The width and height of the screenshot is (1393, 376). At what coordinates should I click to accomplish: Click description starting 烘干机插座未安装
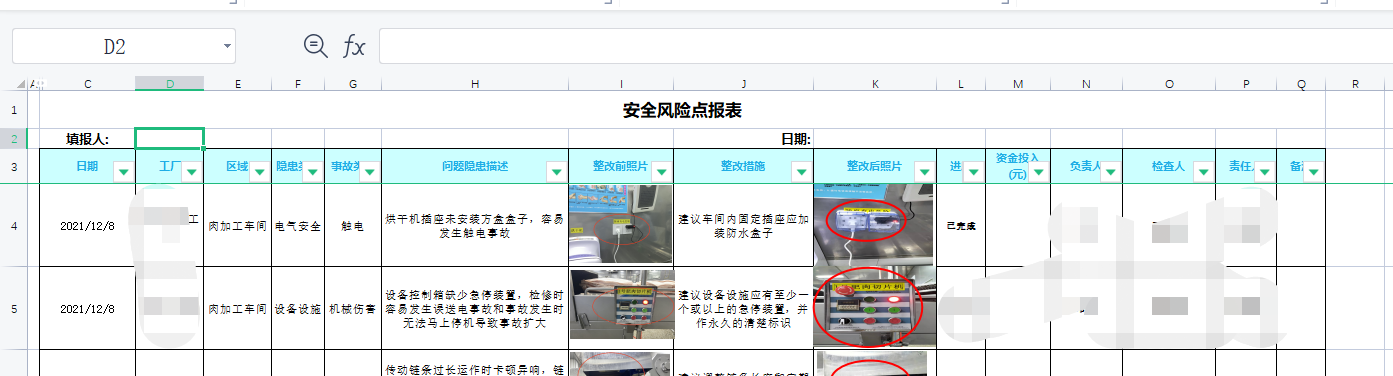click(x=475, y=225)
